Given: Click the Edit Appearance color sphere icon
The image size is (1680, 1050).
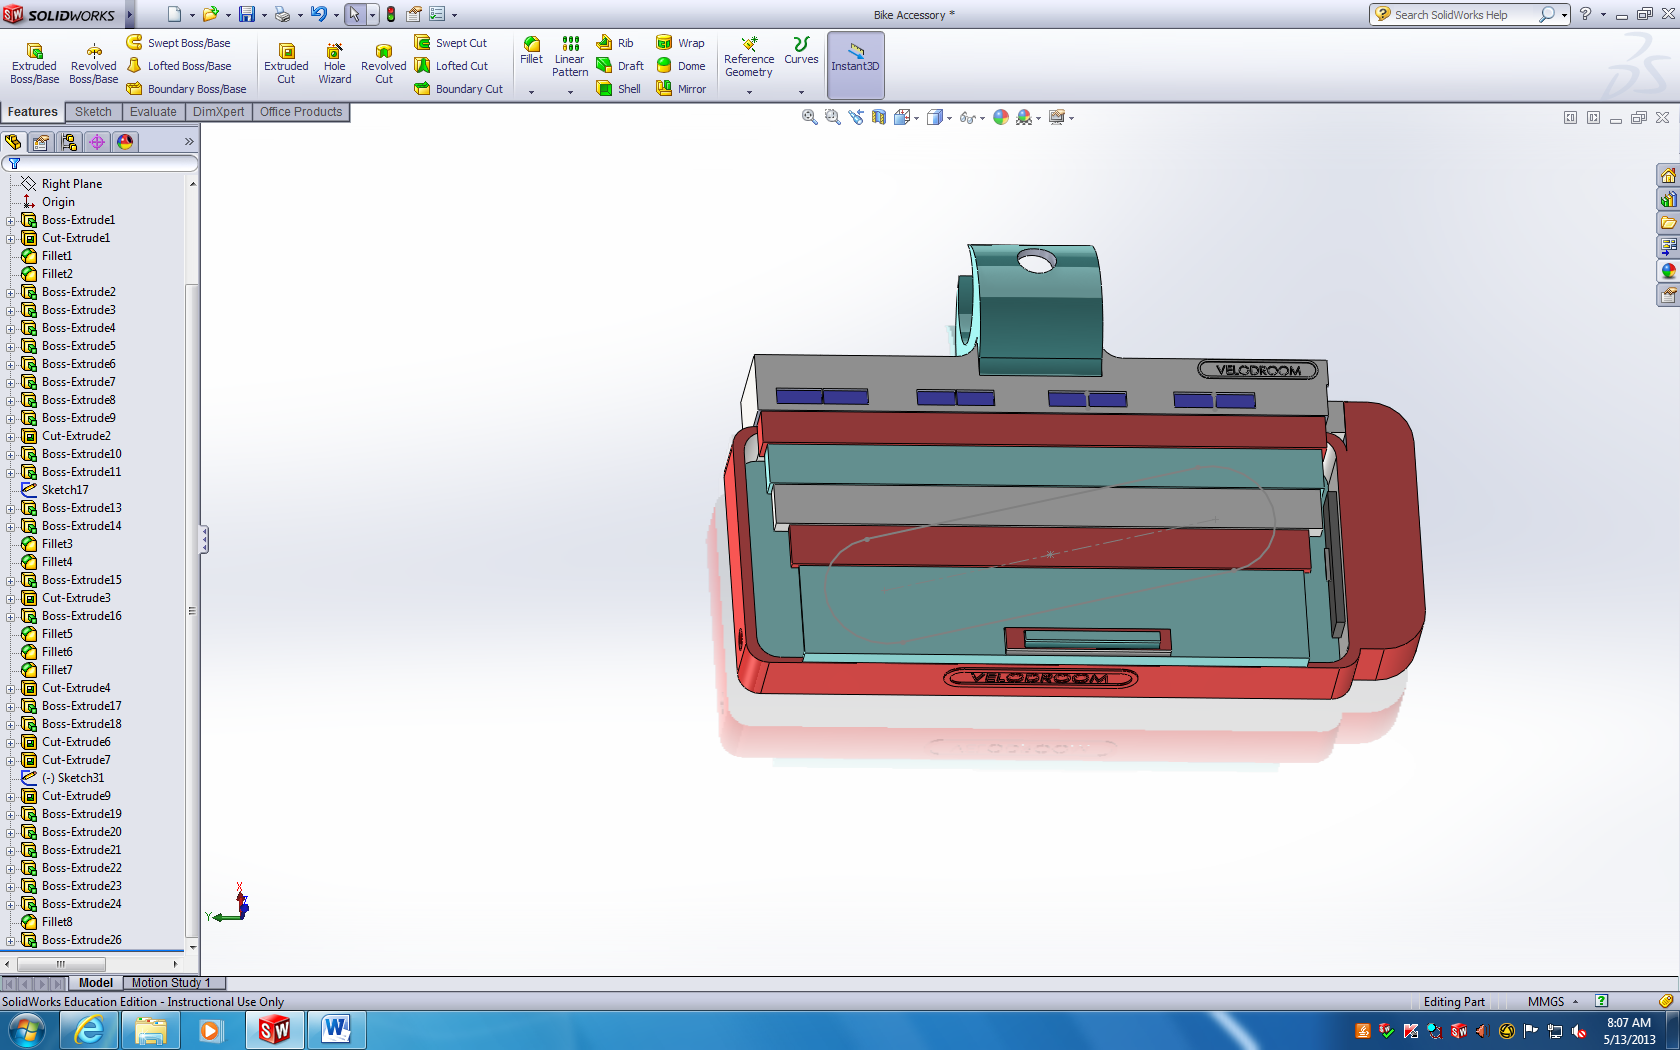Looking at the screenshot, I should coord(1001,118).
